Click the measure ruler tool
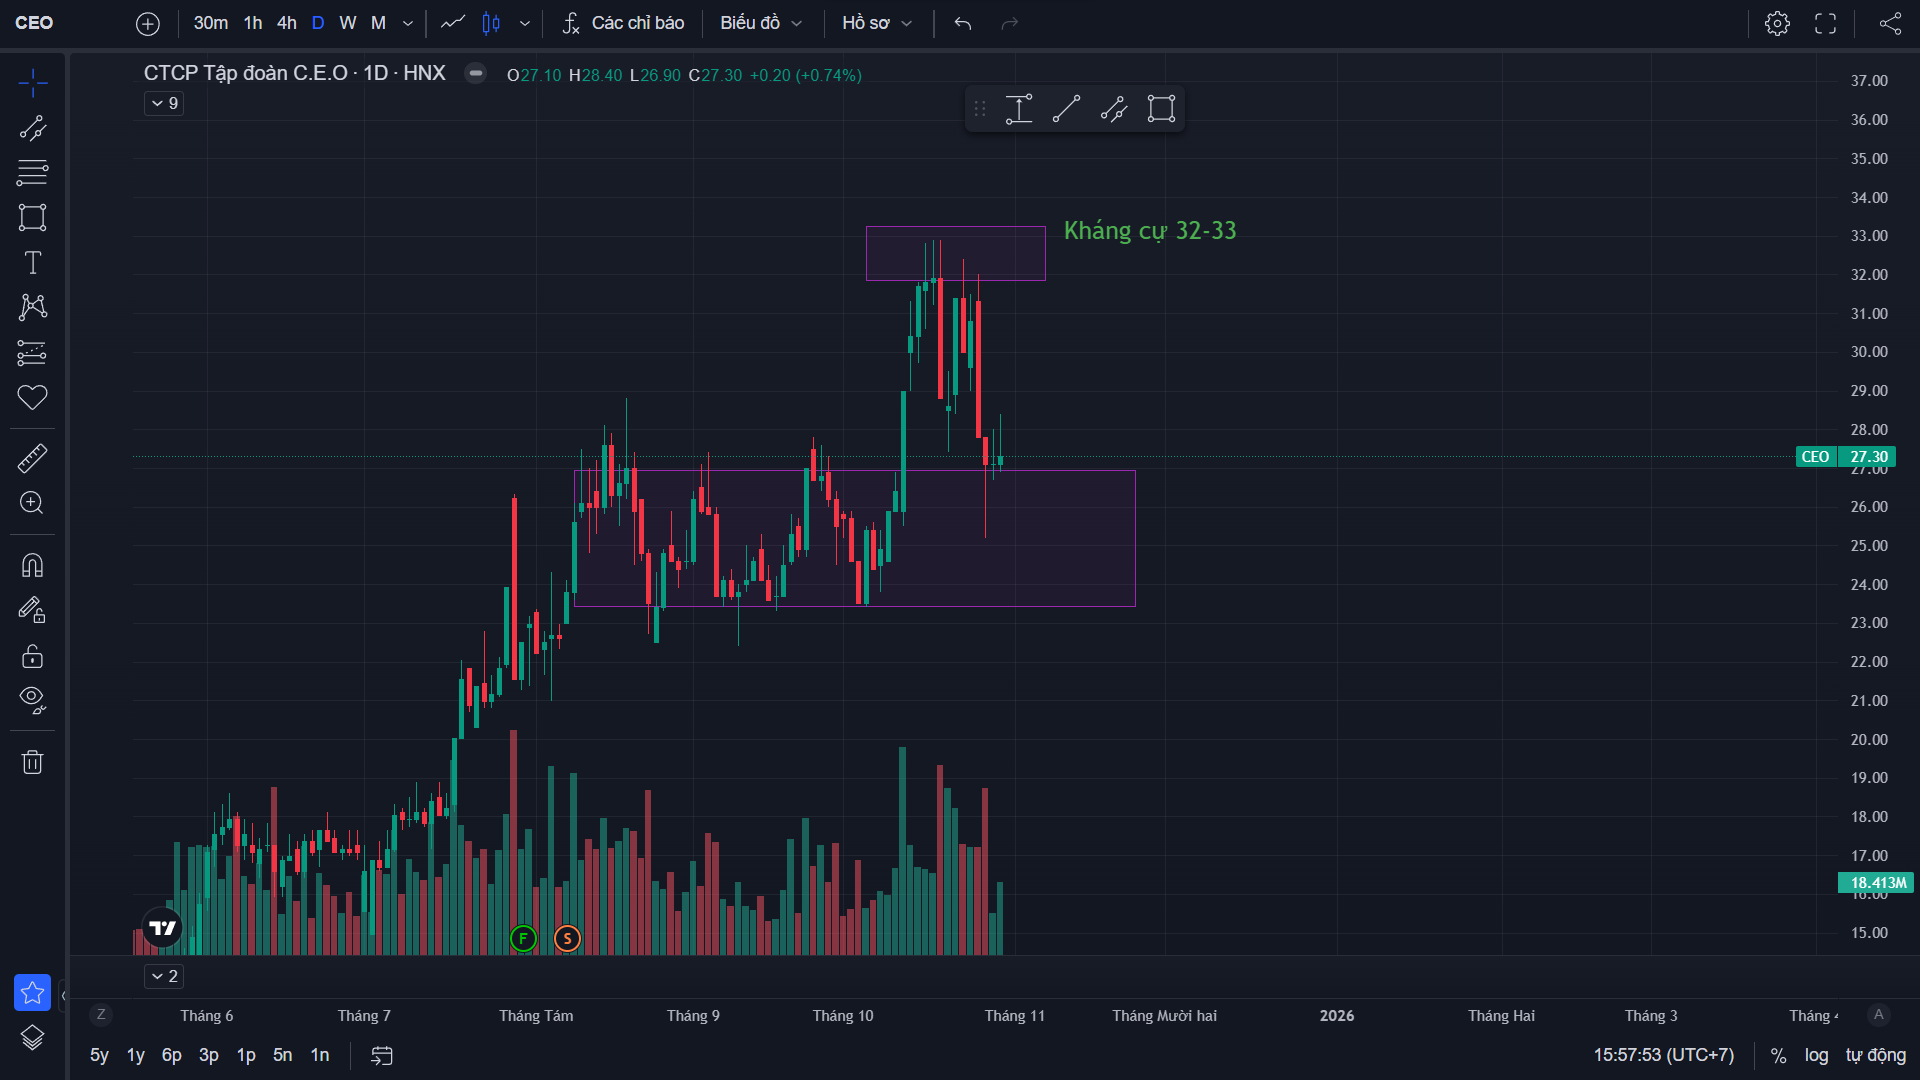The height and width of the screenshot is (1080, 1920). click(32, 458)
